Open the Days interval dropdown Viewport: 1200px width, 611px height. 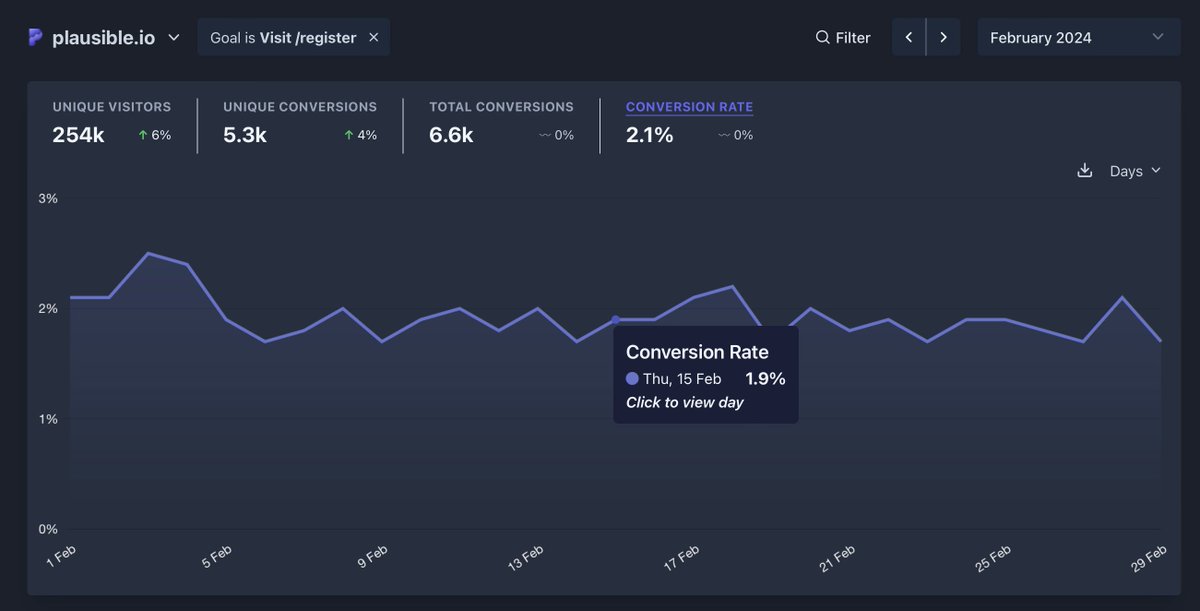(x=1135, y=171)
